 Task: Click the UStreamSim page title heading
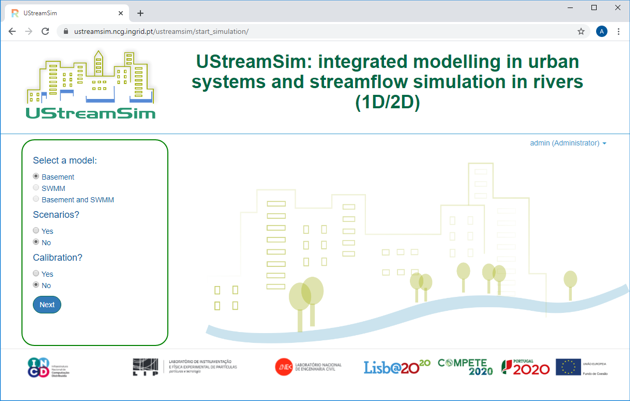point(387,82)
